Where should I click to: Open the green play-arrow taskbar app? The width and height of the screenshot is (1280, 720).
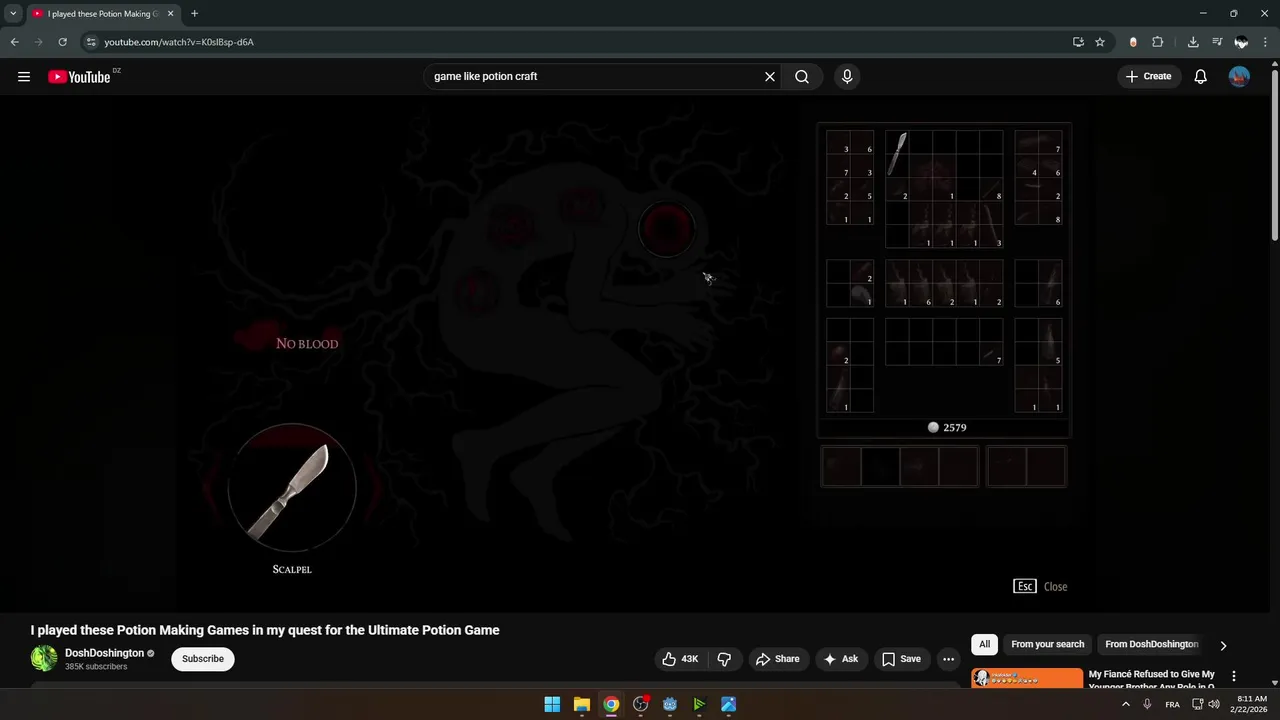699,705
